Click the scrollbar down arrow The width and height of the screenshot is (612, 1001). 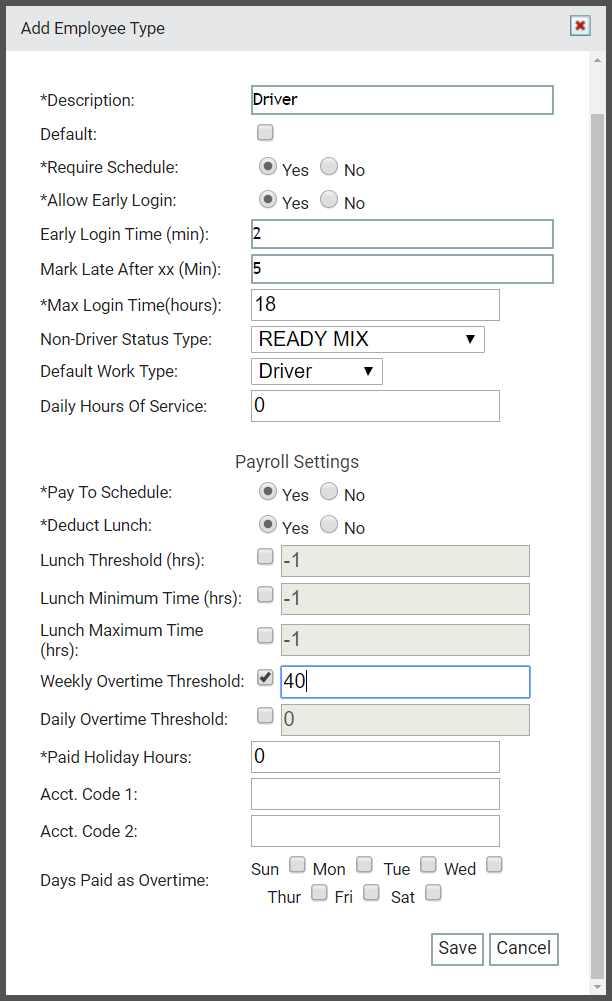(597, 987)
